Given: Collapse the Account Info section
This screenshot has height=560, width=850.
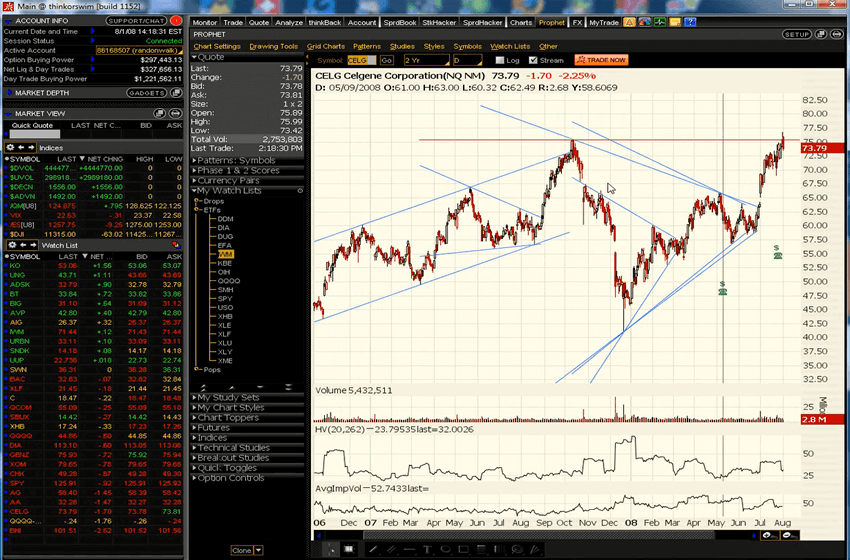Looking at the screenshot, I should coord(8,21).
